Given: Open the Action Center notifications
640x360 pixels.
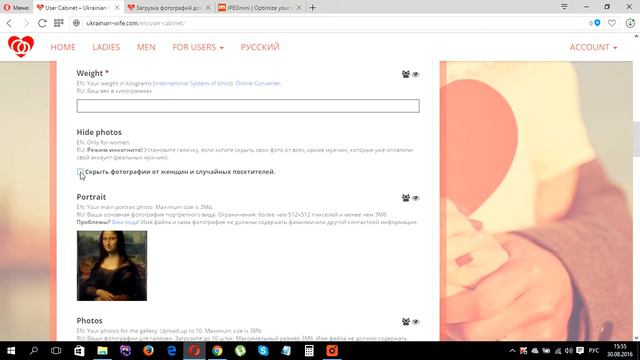Looking at the screenshot, I should (x=580, y=351).
